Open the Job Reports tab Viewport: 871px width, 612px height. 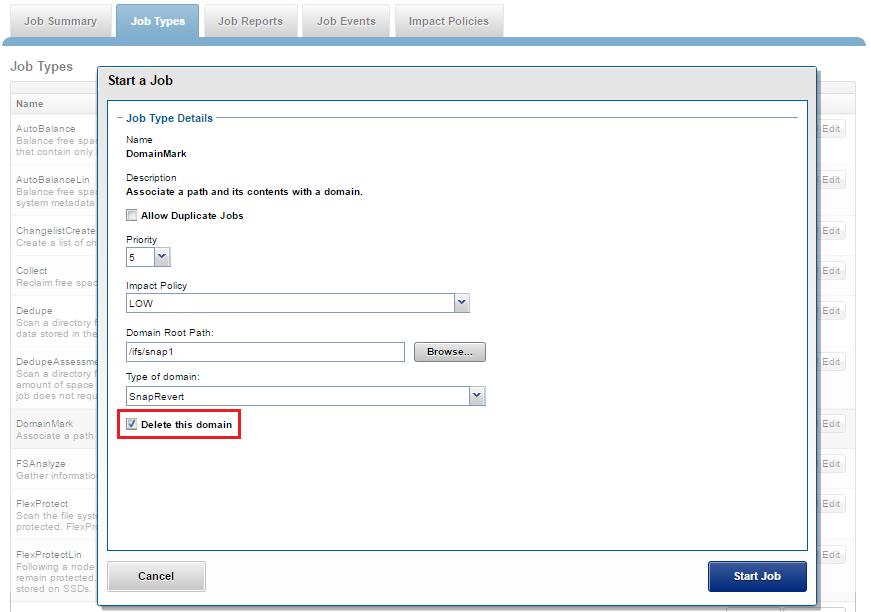click(250, 21)
